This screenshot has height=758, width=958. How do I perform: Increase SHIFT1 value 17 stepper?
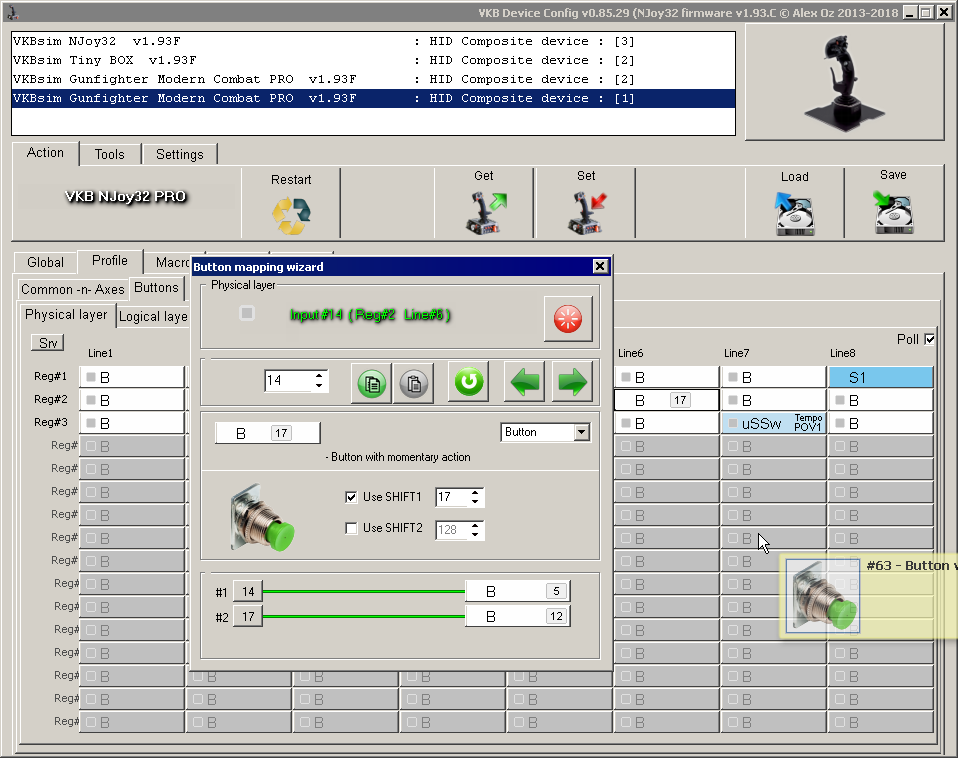coord(475,493)
